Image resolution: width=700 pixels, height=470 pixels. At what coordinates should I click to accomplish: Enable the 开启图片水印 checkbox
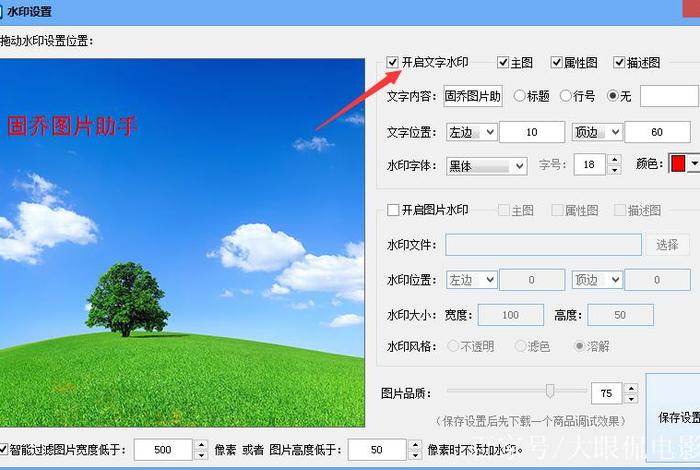pyautogui.click(x=393, y=210)
